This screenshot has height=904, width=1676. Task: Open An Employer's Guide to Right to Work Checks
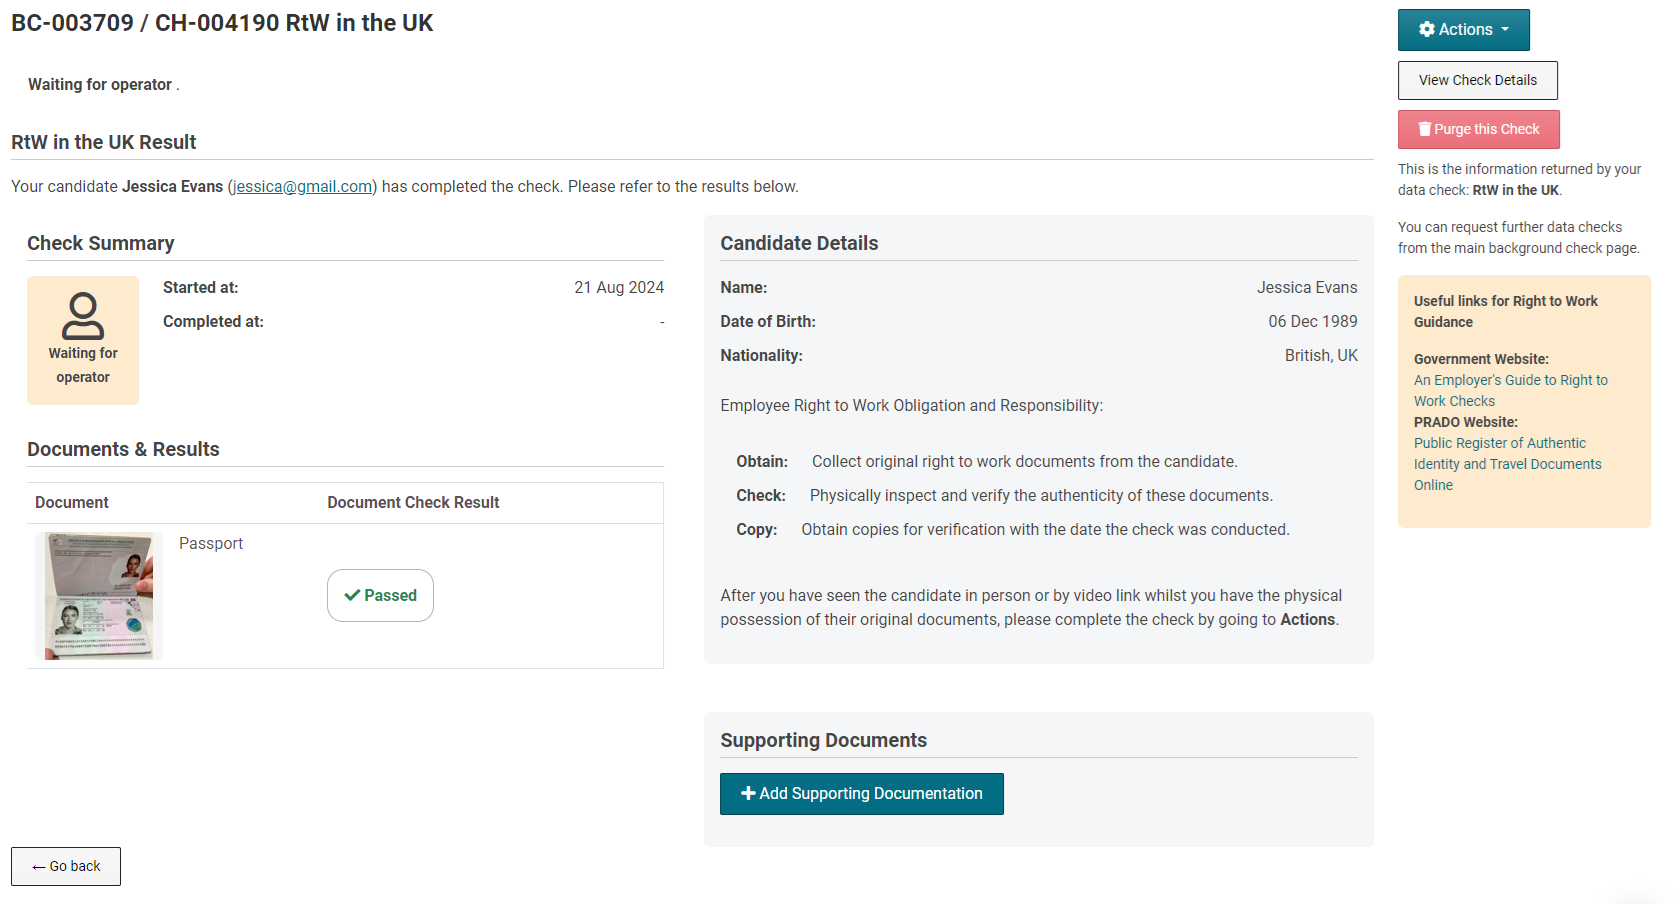click(x=1510, y=391)
